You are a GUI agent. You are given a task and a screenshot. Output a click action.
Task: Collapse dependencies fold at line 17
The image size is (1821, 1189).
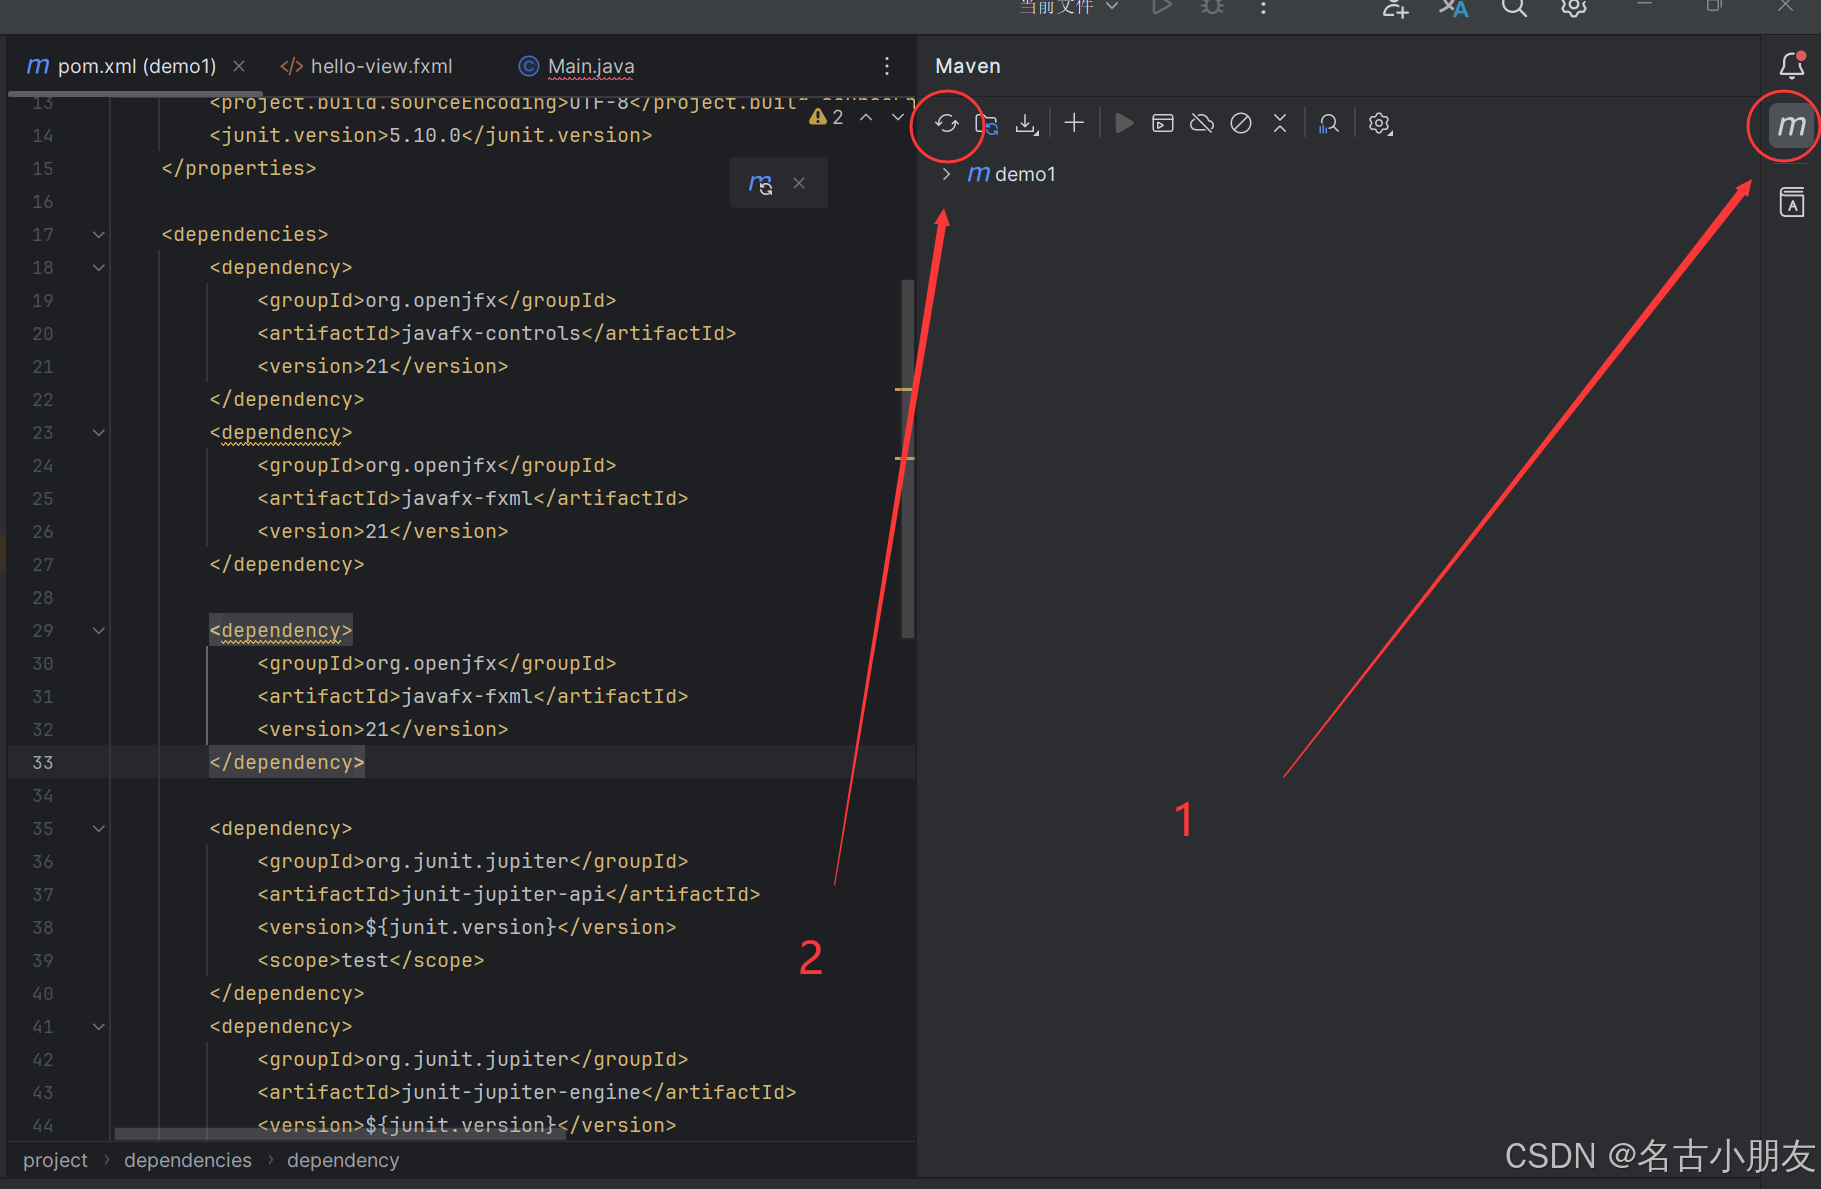click(x=99, y=235)
